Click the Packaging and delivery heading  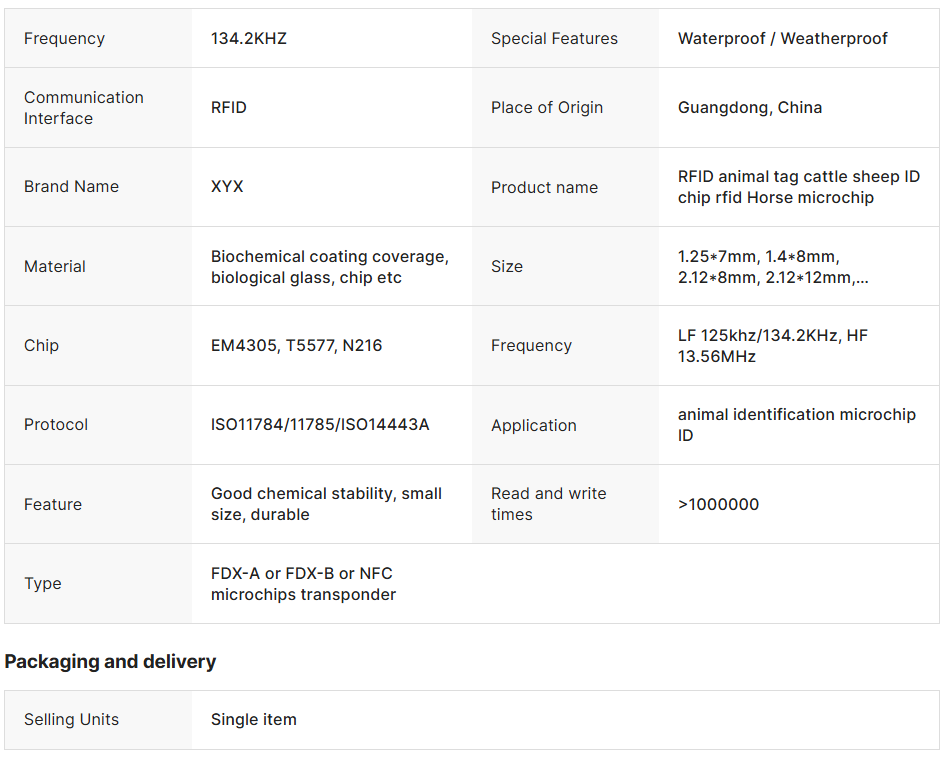[x=110, y=662]
